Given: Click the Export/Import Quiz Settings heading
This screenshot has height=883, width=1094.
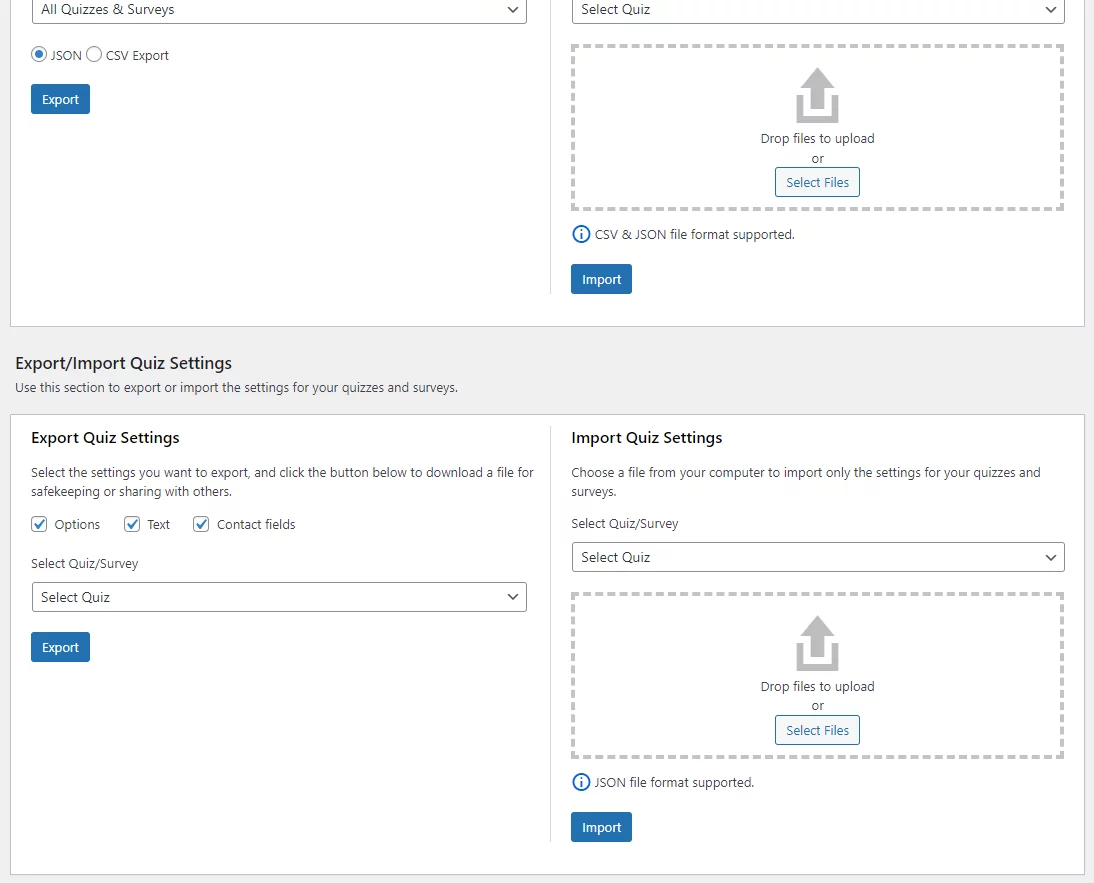Looking at the screenshot, I should pos(123,363).
